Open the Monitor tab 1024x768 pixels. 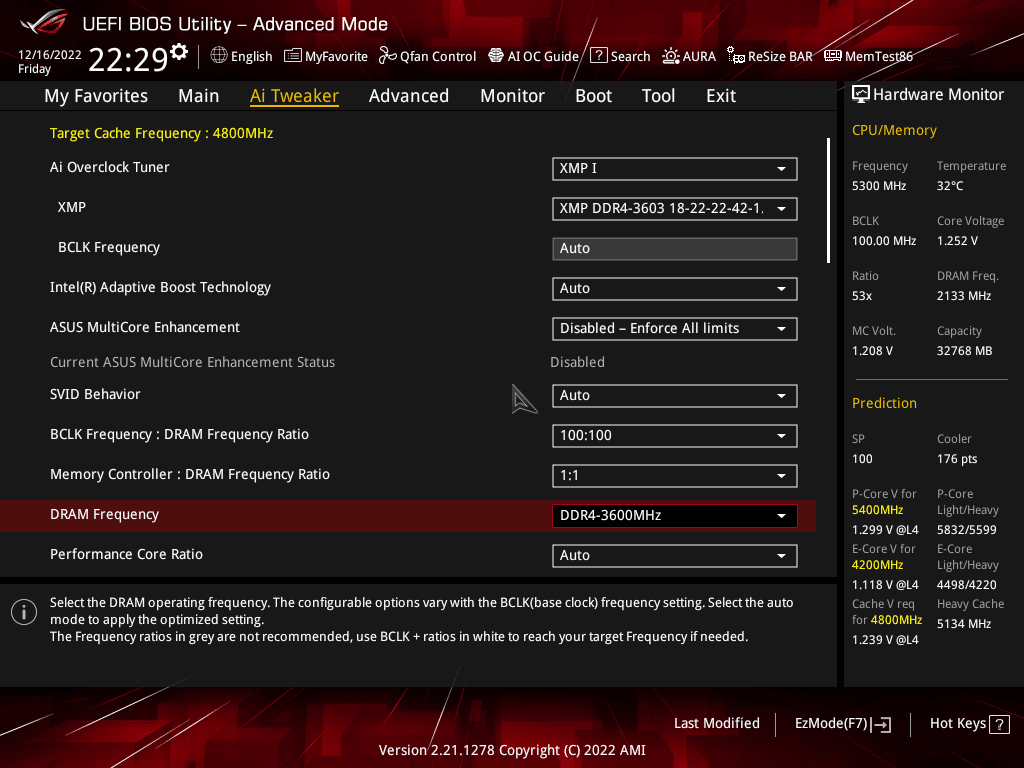coord(513,96)
